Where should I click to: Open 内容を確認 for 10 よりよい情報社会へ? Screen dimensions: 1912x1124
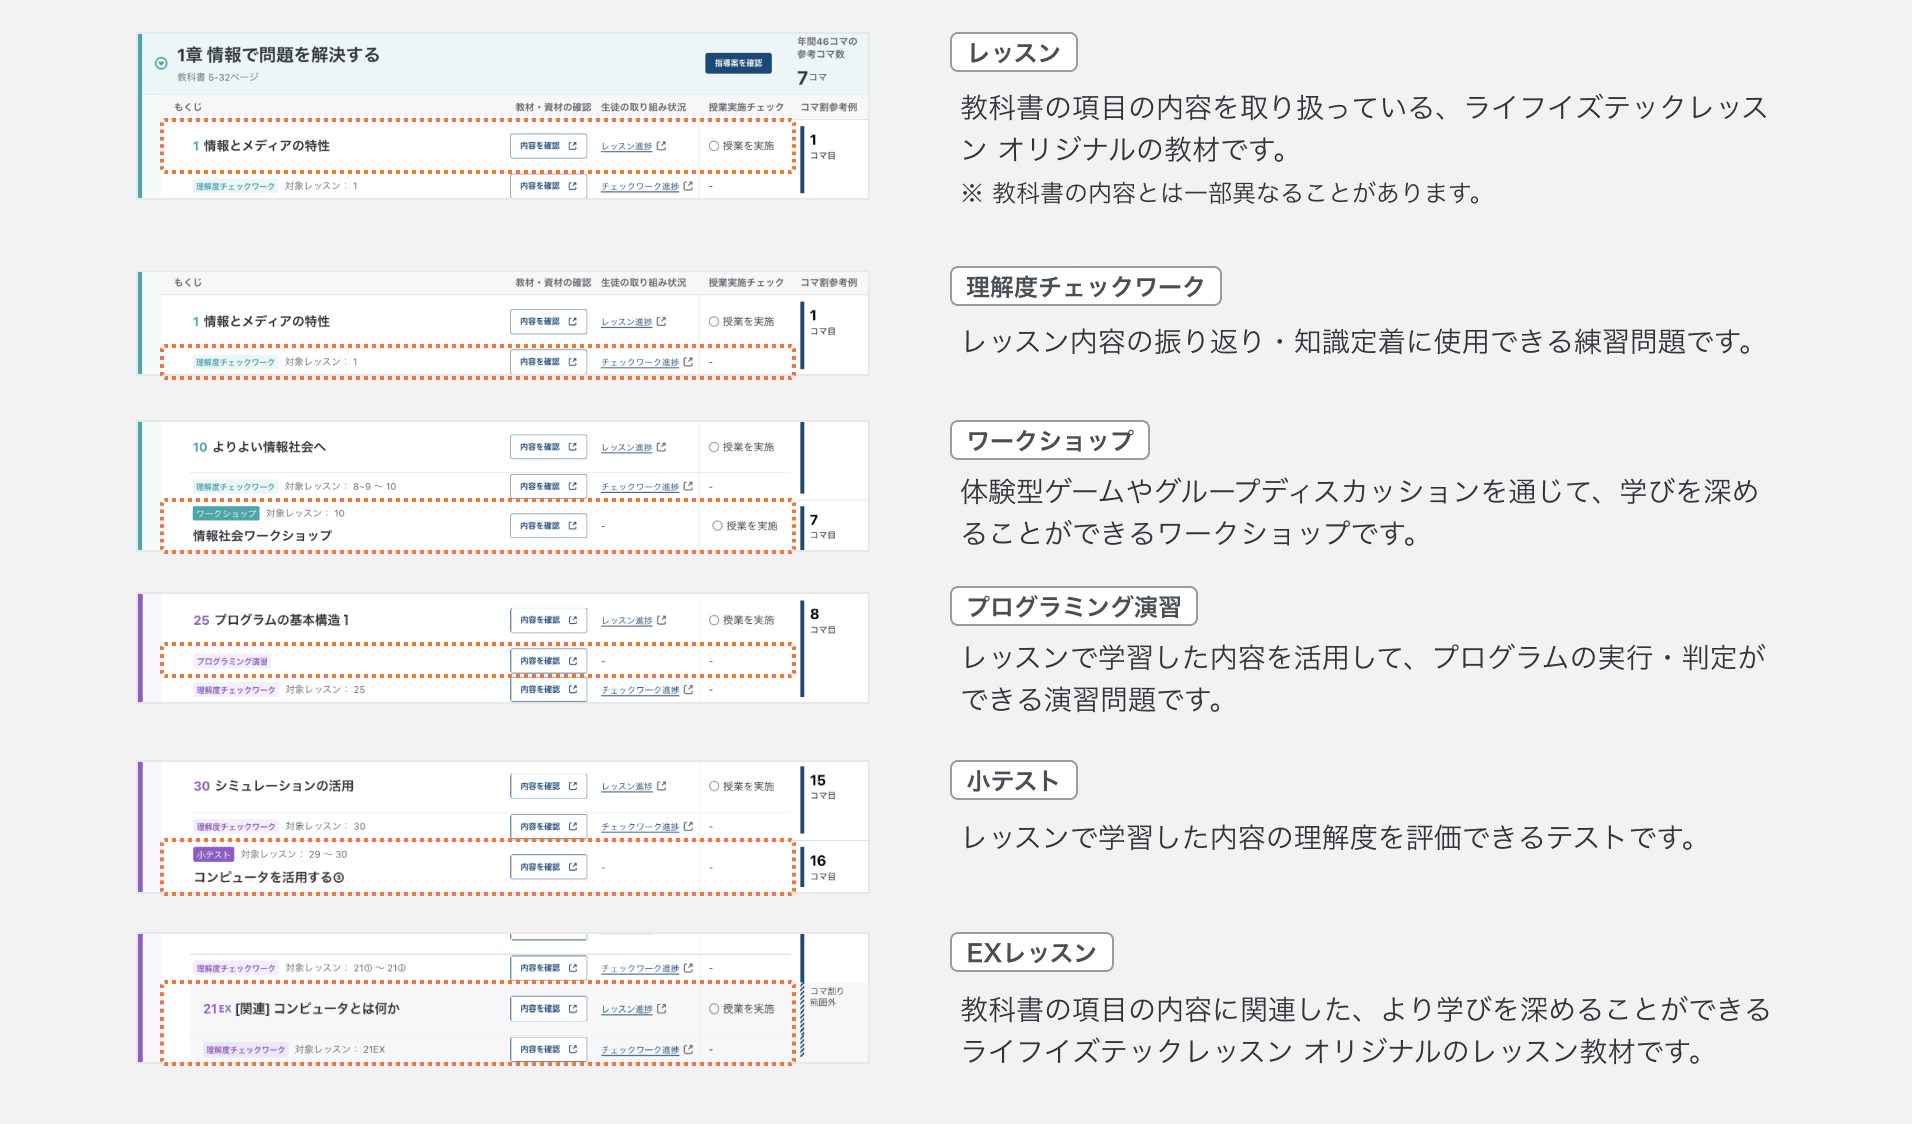tap(548, 447)
